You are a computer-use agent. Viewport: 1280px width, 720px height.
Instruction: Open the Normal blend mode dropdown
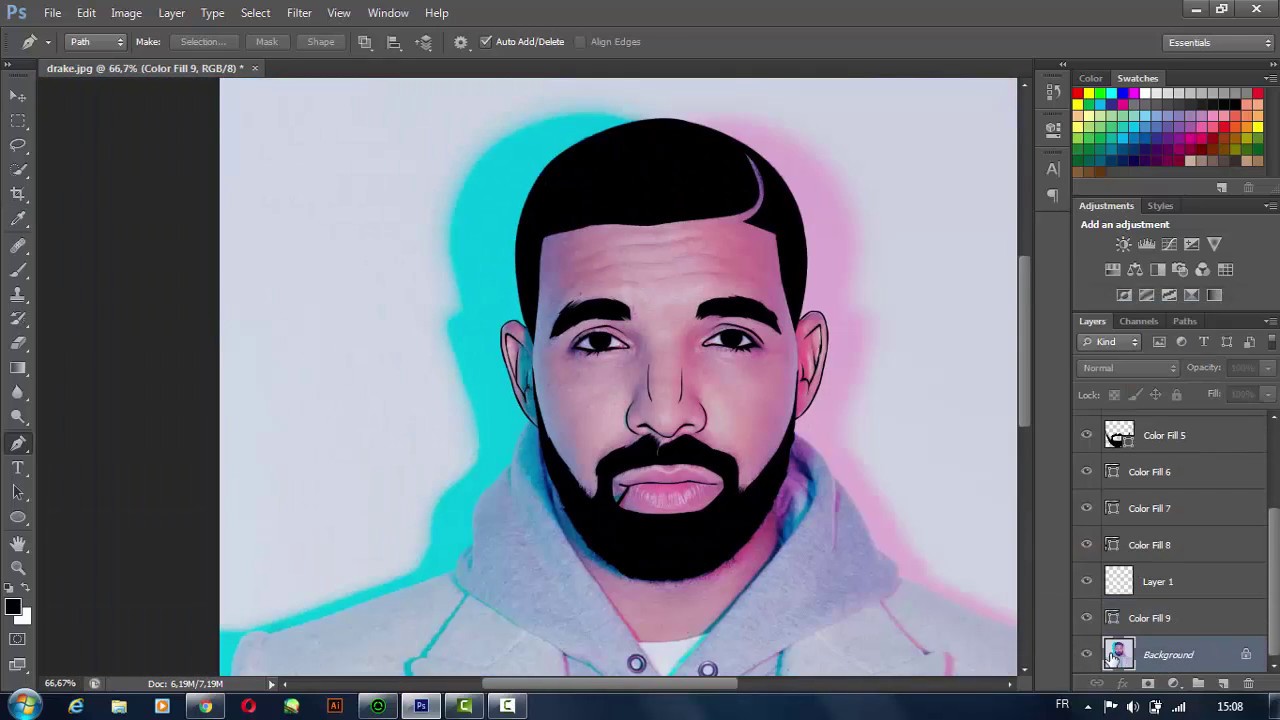click(x=1128, y=367)
